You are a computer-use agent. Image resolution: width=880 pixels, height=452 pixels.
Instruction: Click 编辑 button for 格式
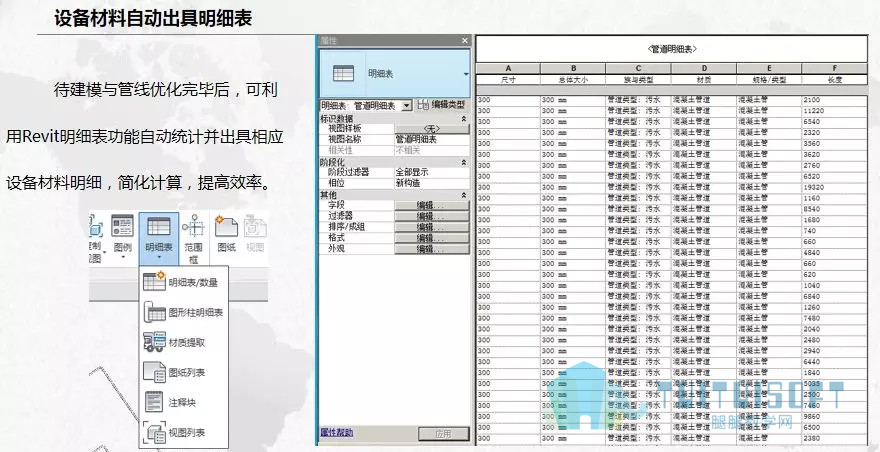tap(432, 238)
